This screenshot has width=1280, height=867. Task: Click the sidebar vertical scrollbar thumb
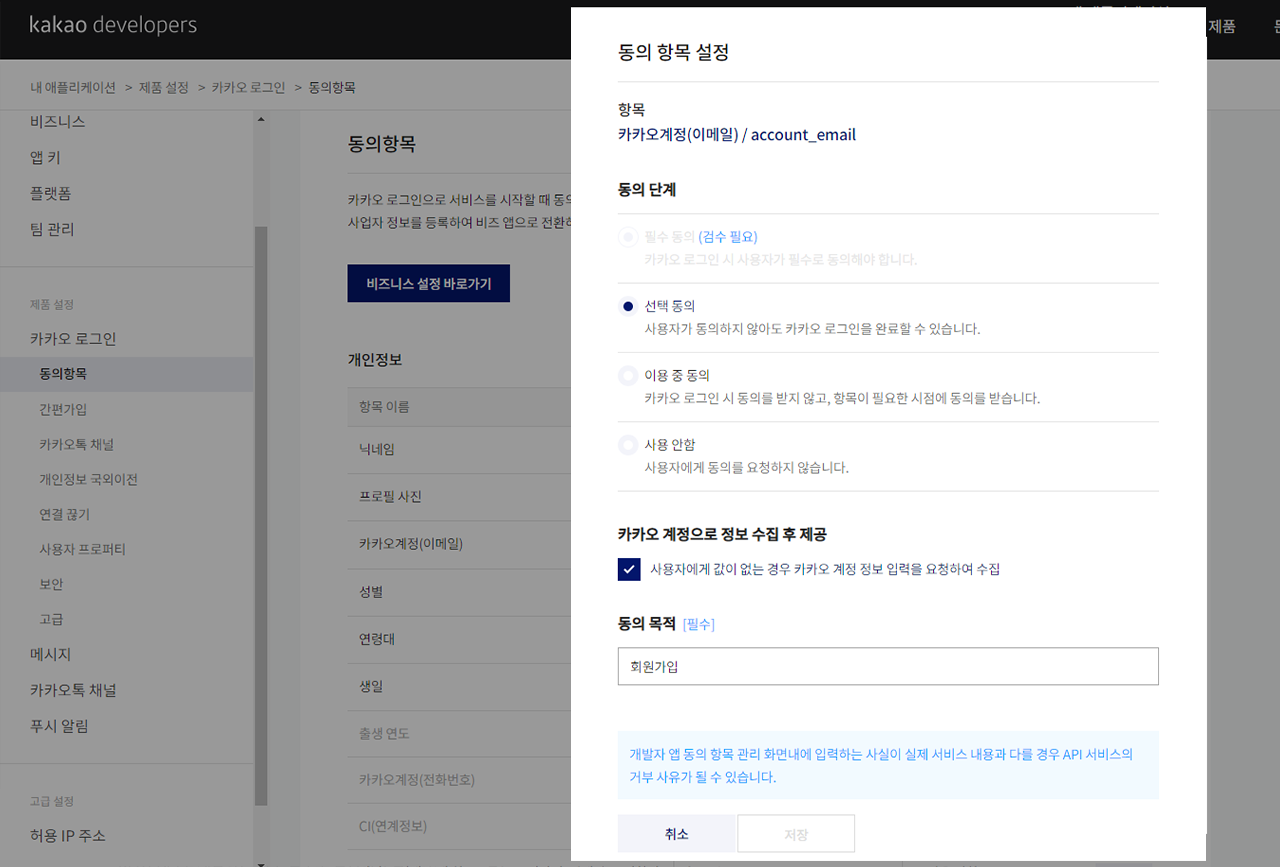(x=262, y=516)
